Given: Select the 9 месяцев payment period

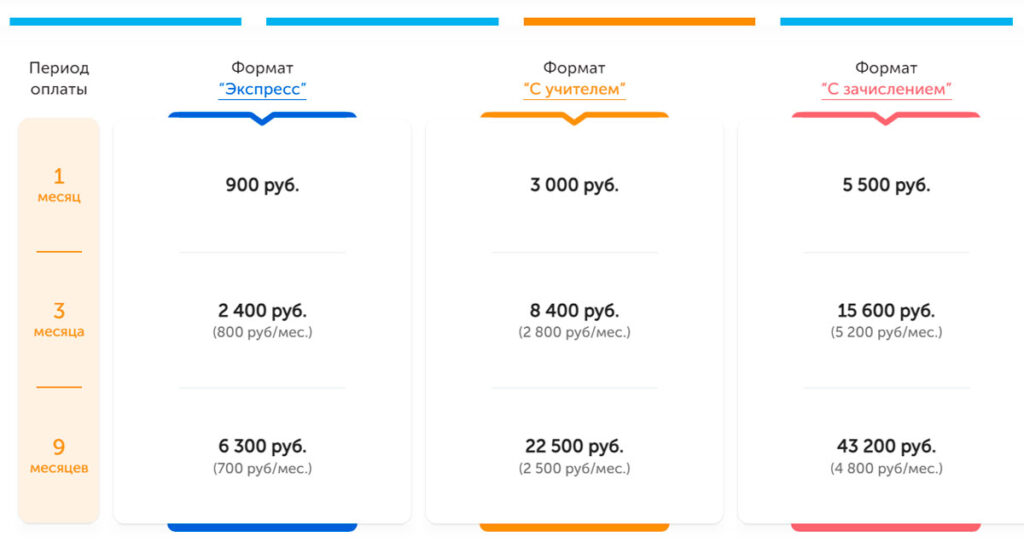Looking at the screenshot, I should [59, 455].
